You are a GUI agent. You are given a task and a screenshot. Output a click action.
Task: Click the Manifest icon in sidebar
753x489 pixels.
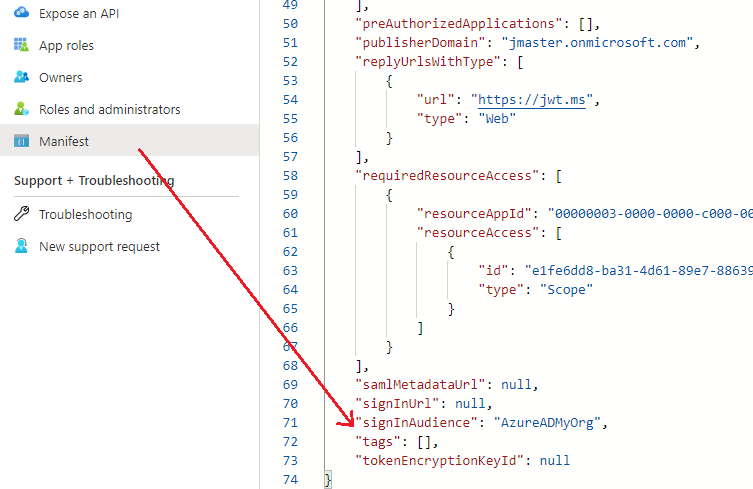21,141
